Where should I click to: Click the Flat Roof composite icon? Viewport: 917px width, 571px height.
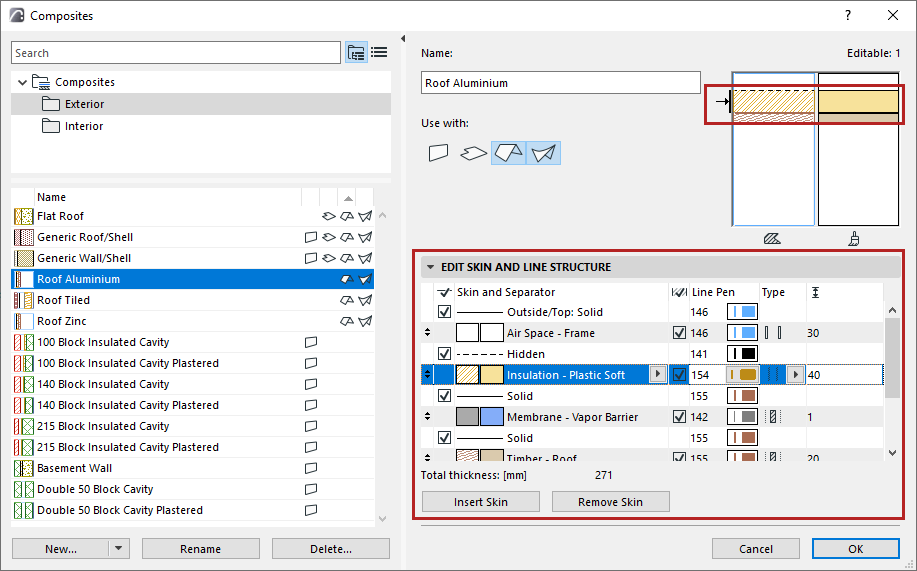coord(23,216)
